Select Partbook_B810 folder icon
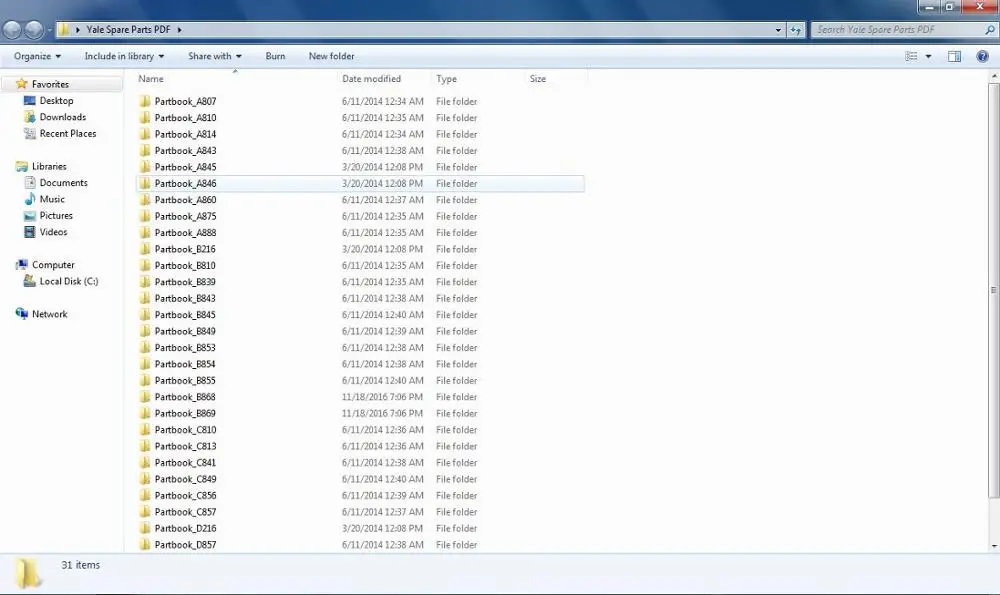Image resolution: width=1000 pixels, height=595 pixels. (145, 265)
